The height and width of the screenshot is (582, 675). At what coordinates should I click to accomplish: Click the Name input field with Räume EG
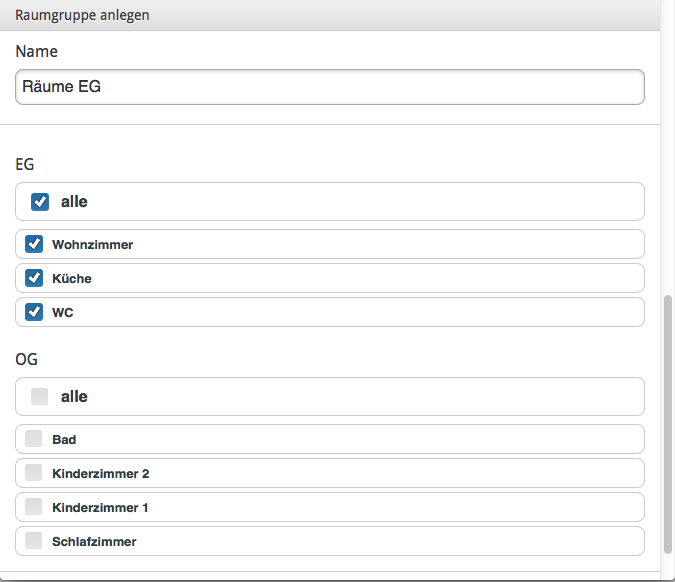330,87
